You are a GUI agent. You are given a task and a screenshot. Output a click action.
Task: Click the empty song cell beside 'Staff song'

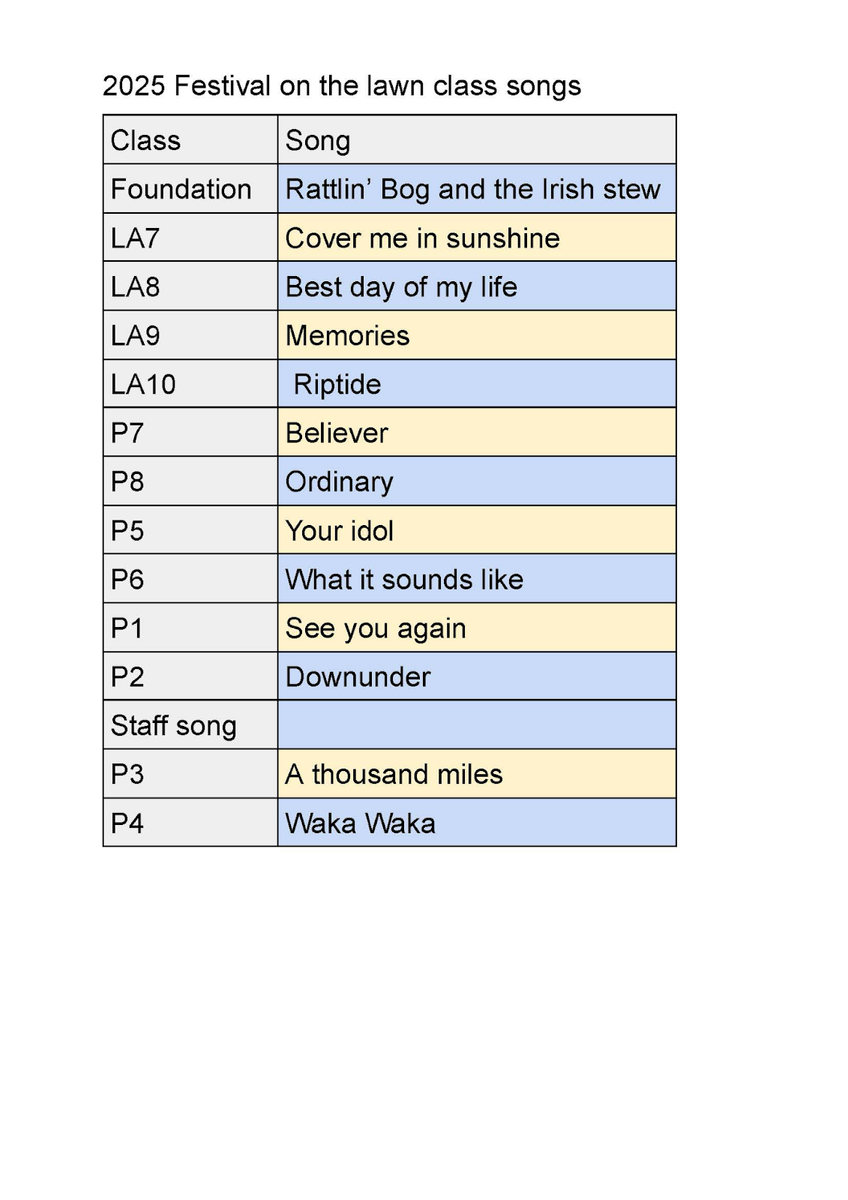[x=476, y=725]
